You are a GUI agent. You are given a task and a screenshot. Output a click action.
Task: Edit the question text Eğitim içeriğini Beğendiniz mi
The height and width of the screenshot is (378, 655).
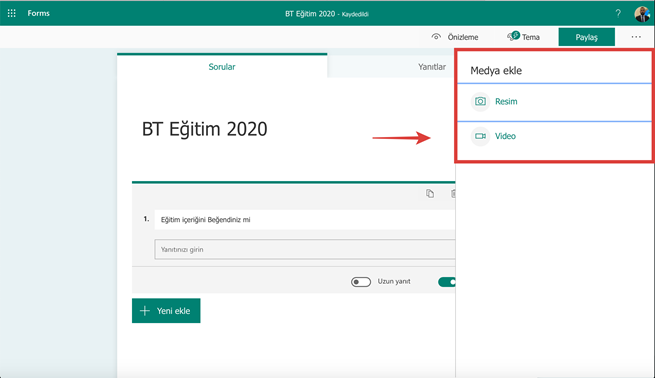tap(305, 220)
